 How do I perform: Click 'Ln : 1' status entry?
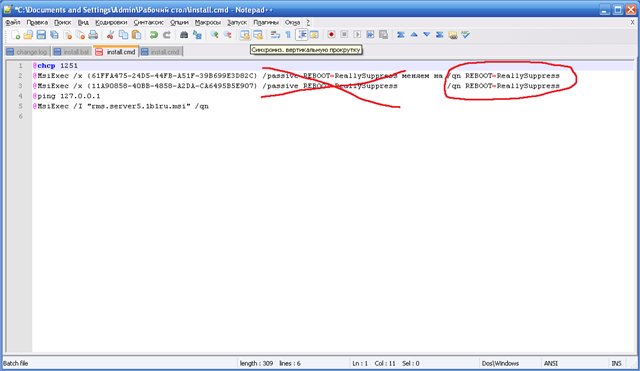tap(360, 363)
